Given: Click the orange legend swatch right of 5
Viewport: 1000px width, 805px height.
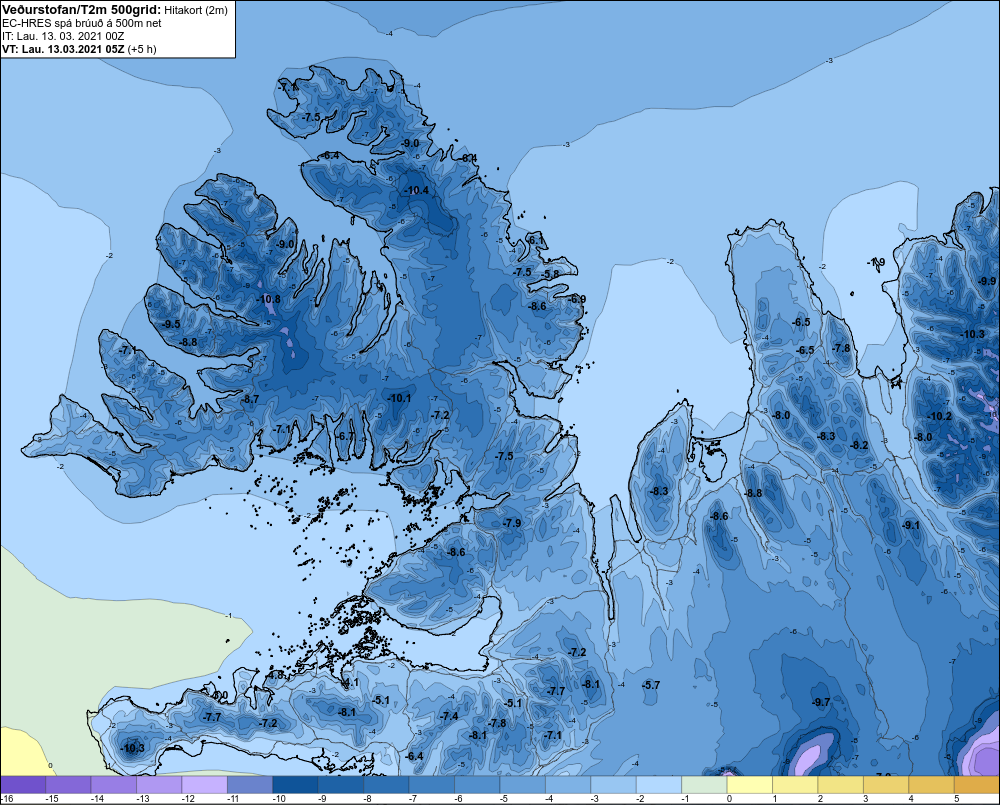Looking at the screenshot, I should [x=977, y=784].
